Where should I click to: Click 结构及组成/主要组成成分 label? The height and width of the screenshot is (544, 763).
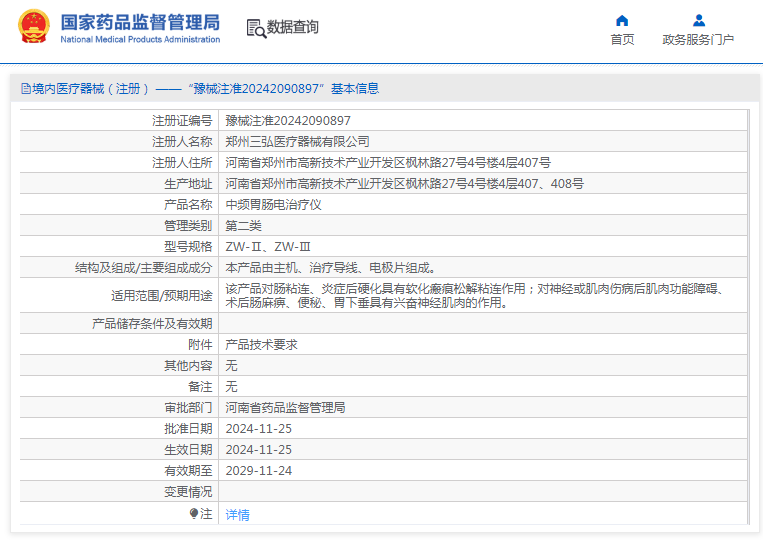pyautogui.click(x=144, y=268)
